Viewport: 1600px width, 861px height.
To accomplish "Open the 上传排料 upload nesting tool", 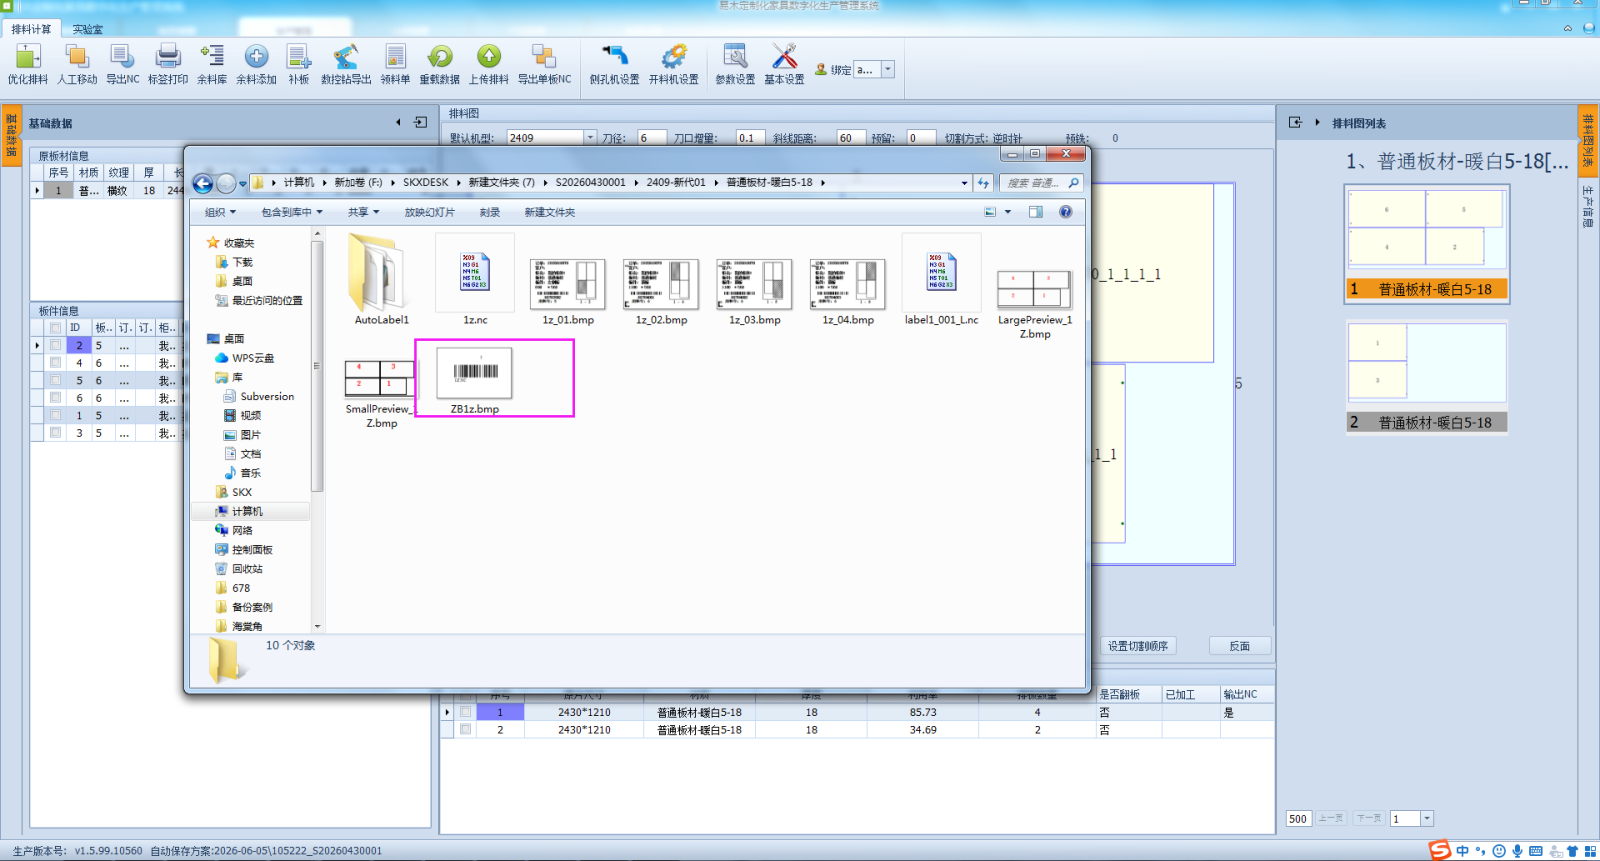I will [x=489, y=65].
